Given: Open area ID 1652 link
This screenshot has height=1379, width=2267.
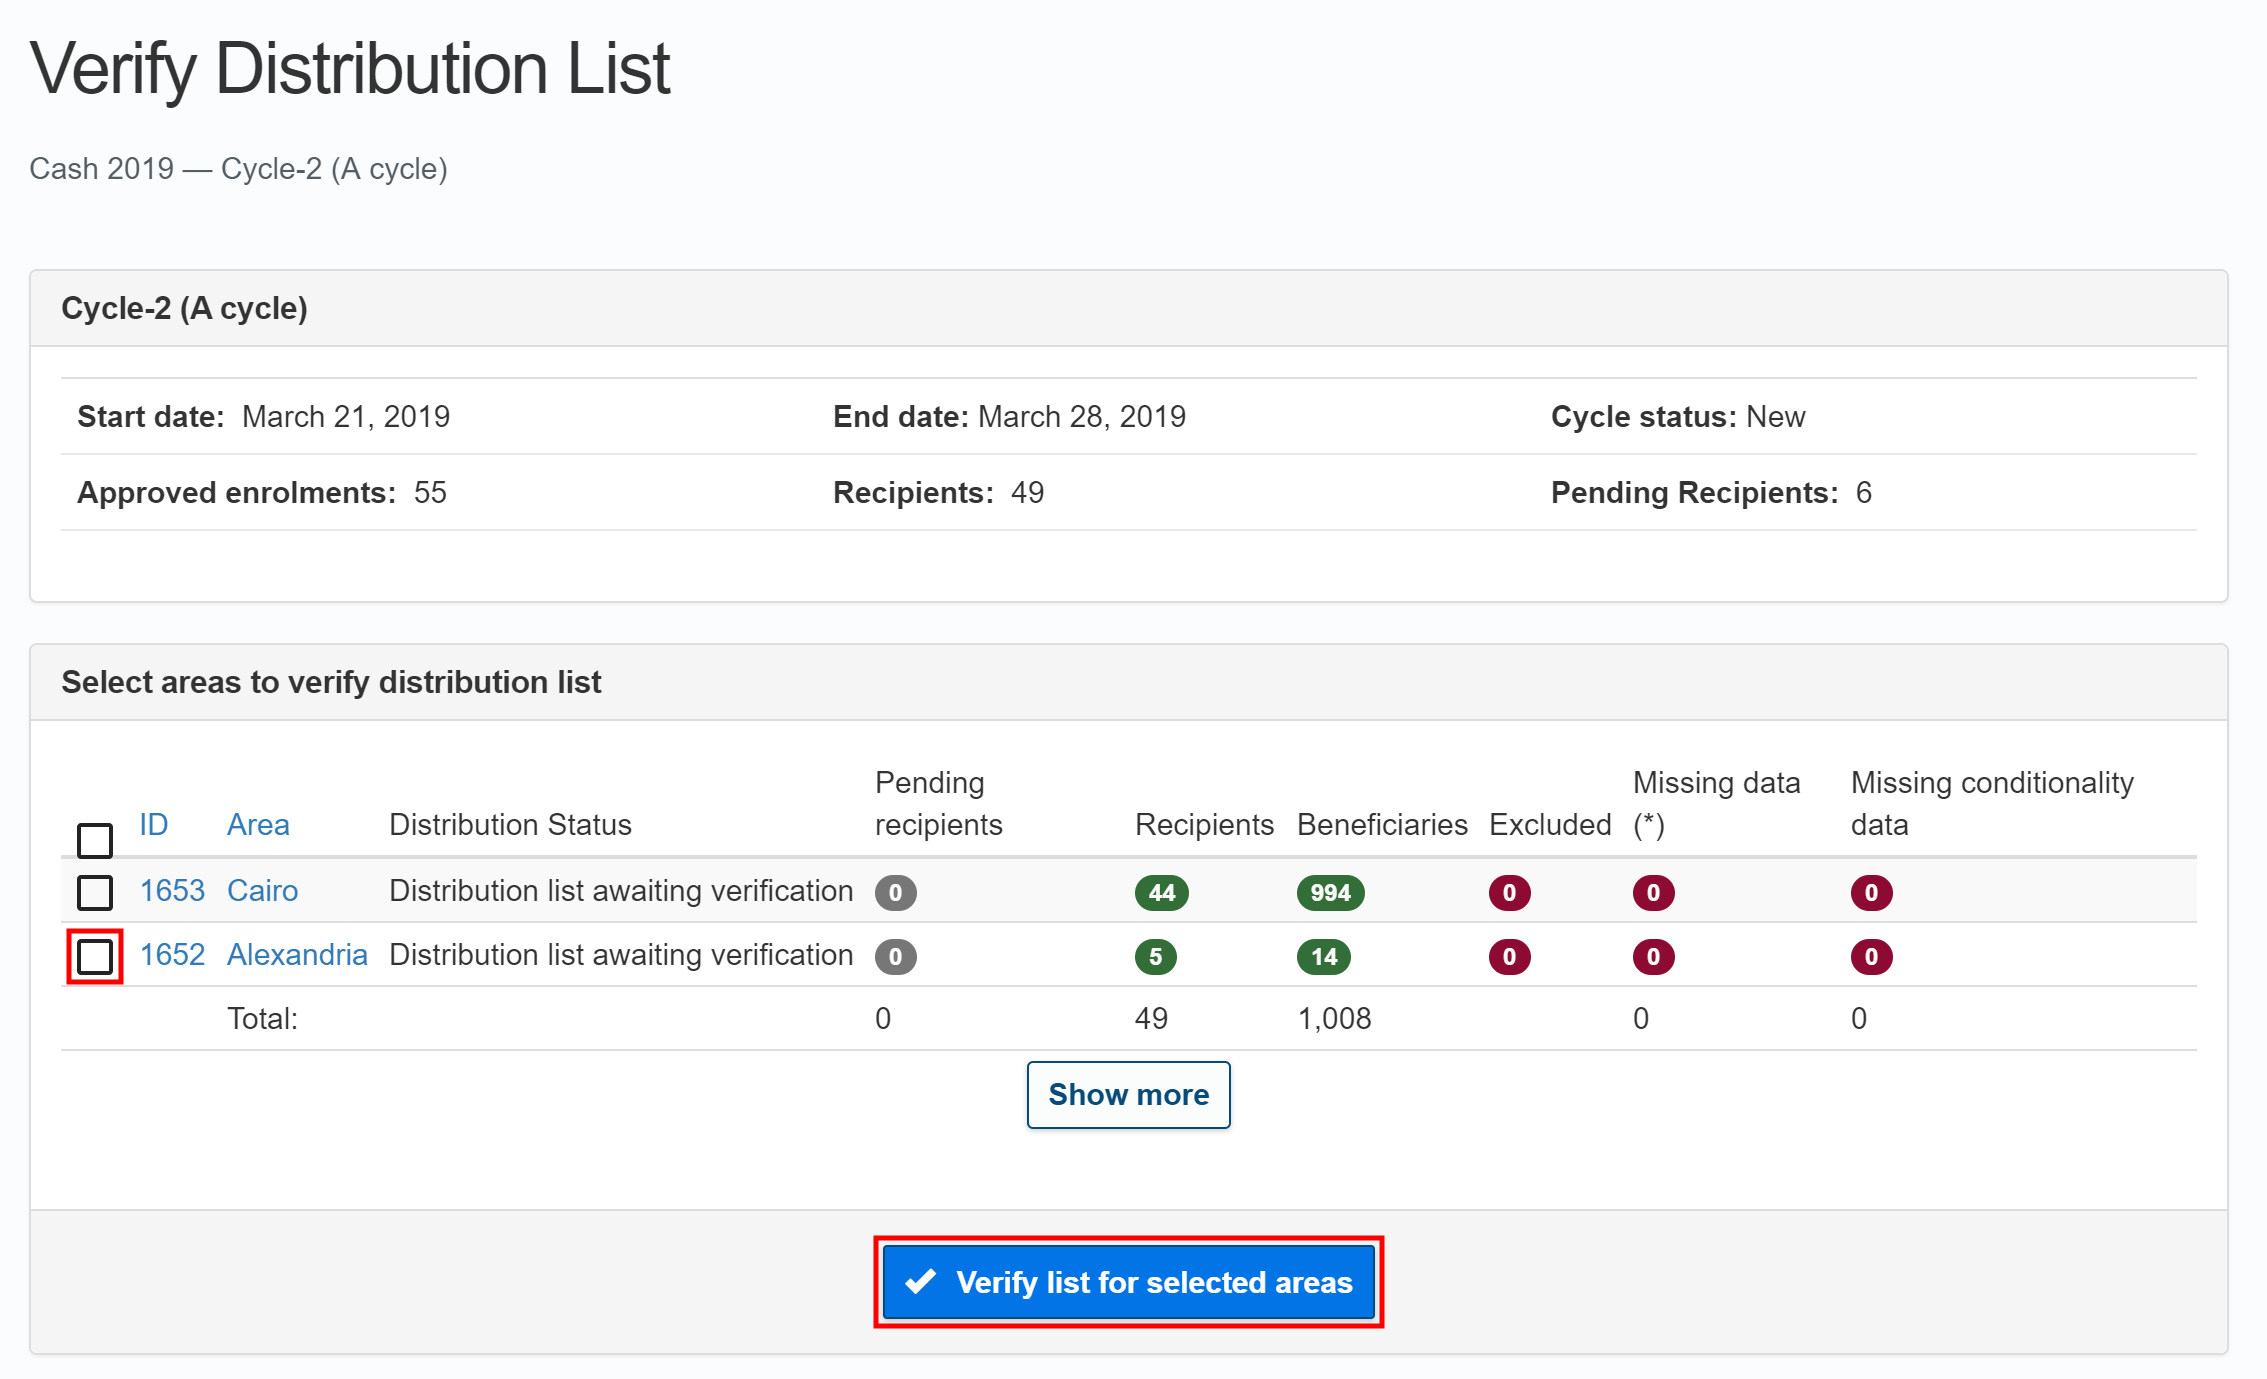Looking at the screenshot, I should [x=172, y=955].
